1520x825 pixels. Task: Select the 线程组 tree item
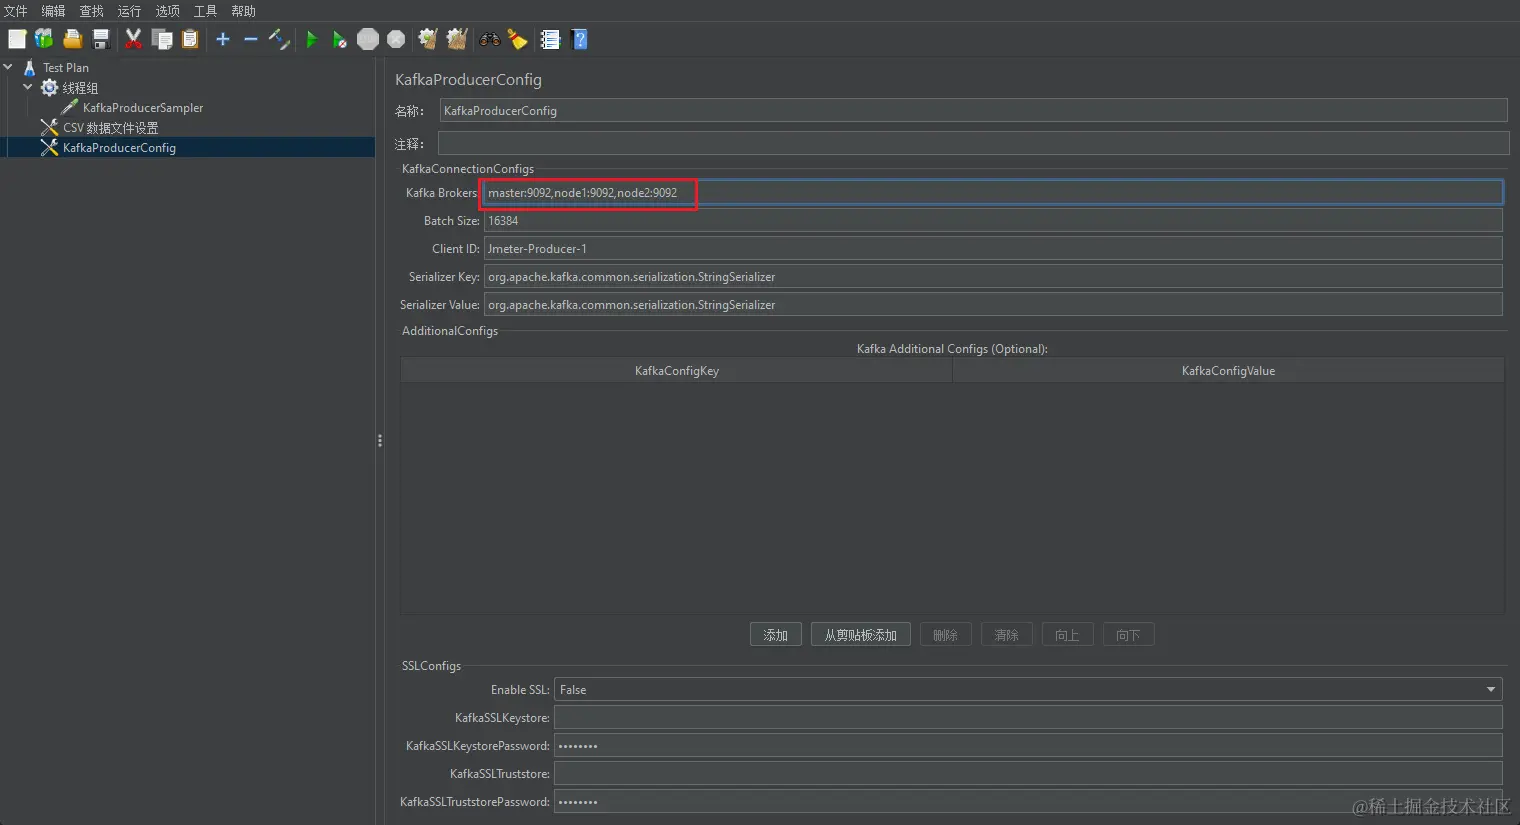80,88
